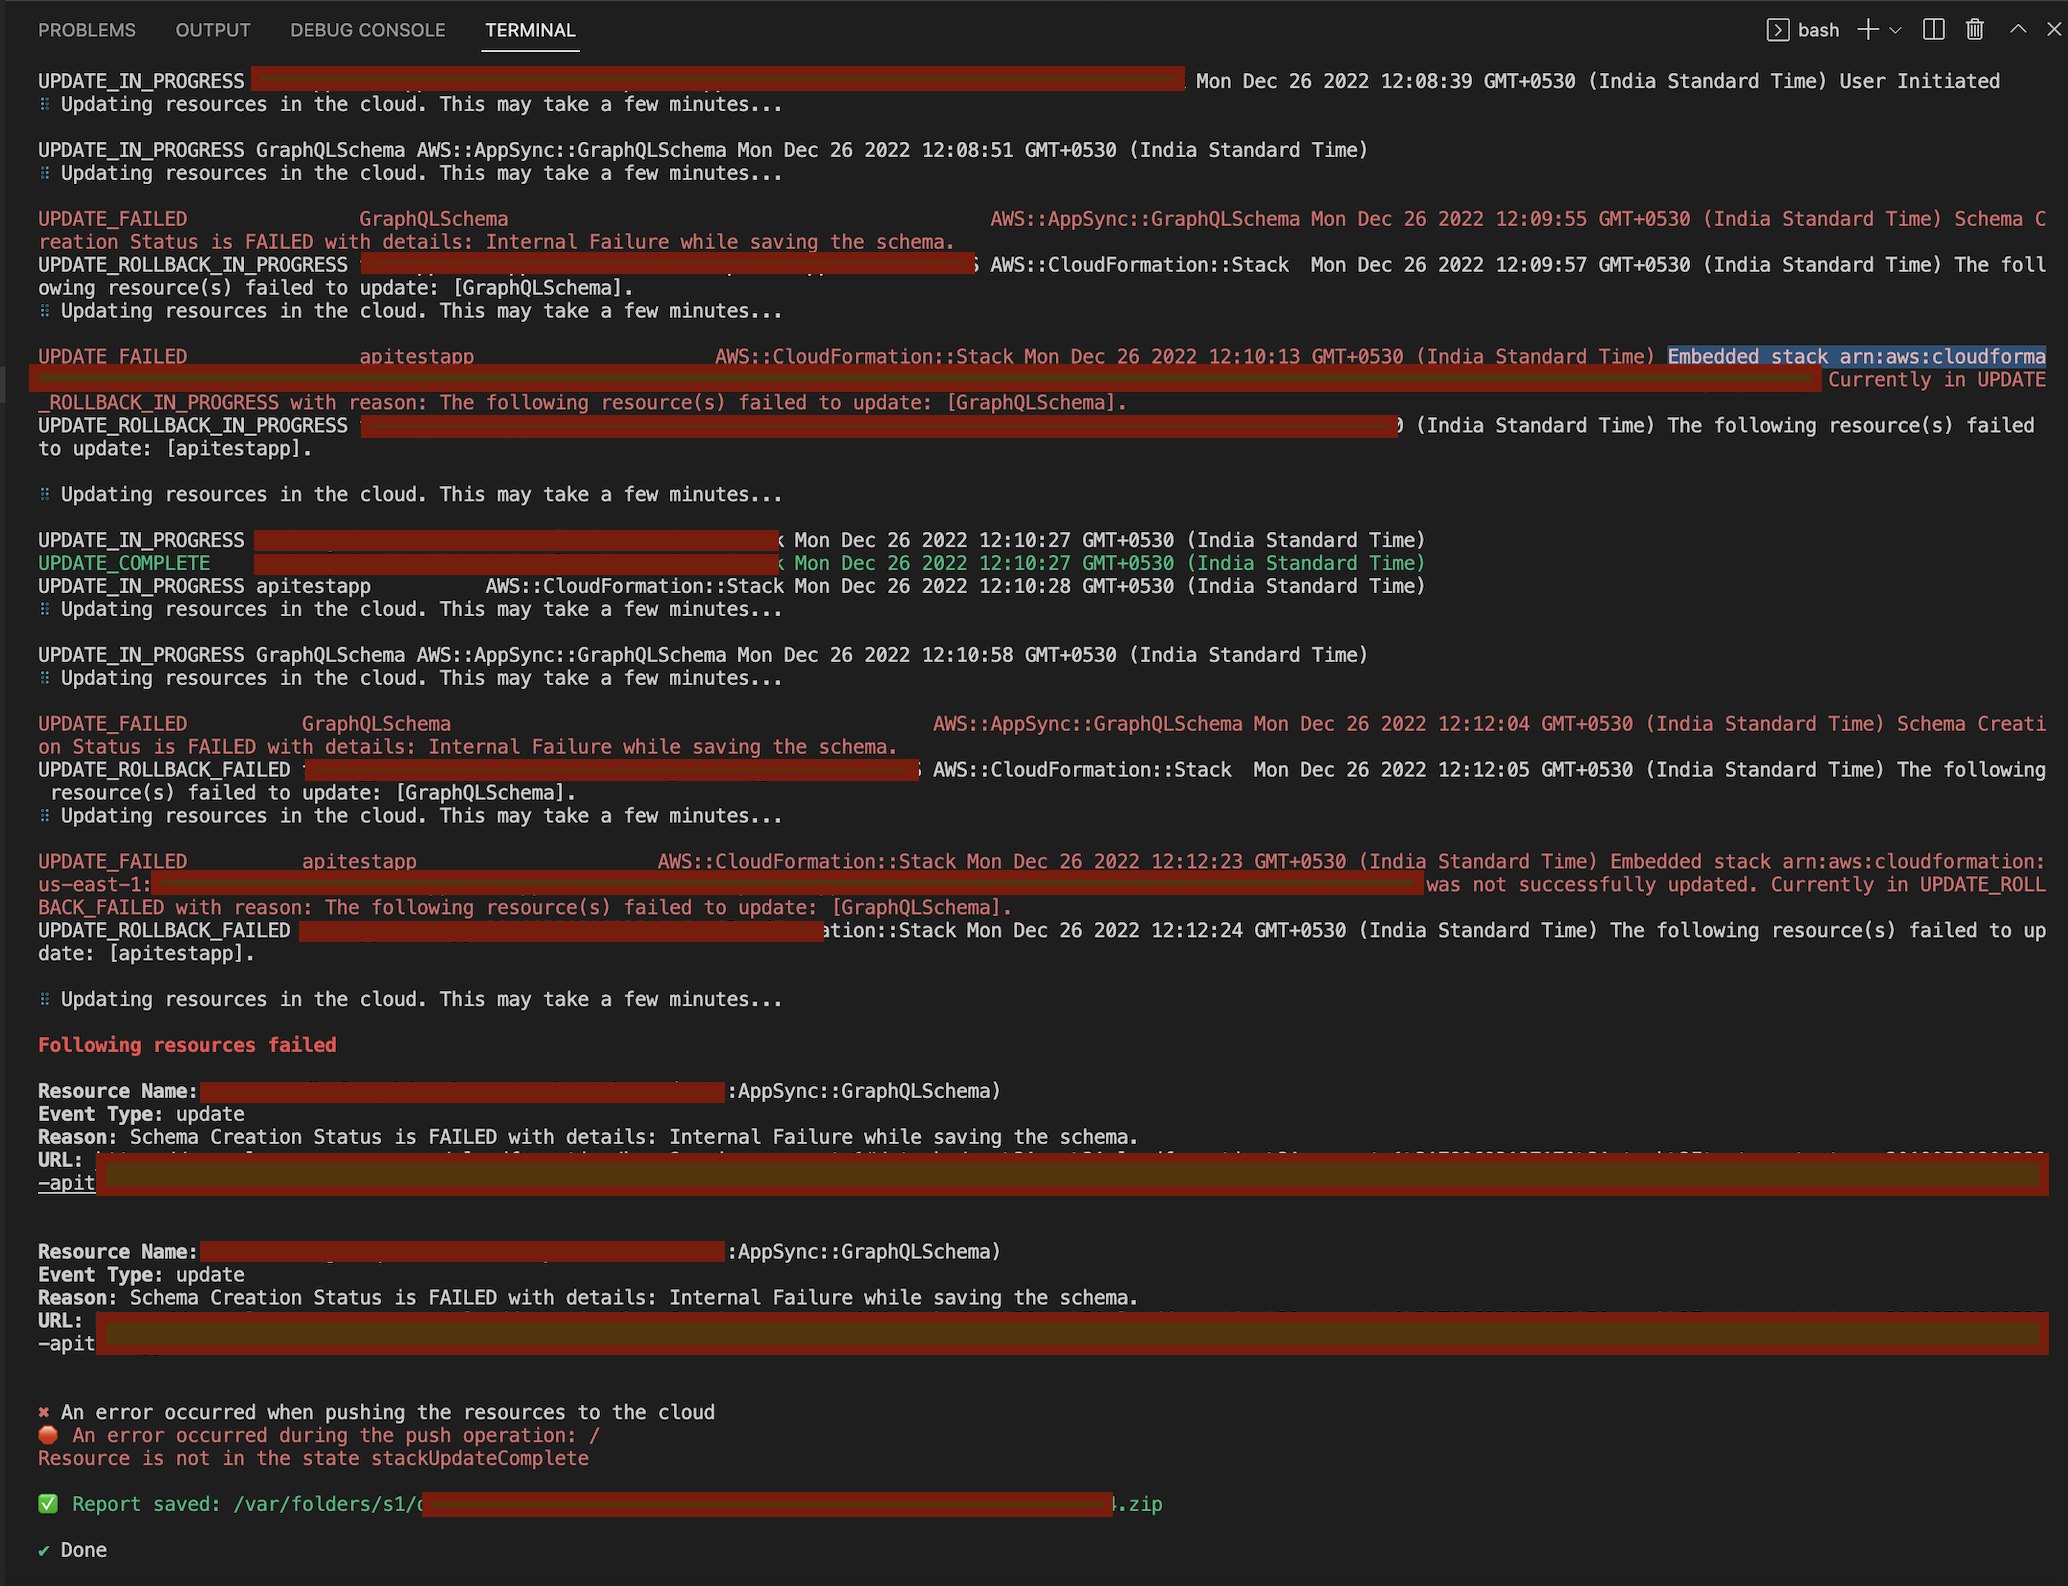Click the bash shell icon beside the terminal name
The width and height of the screenshot is (2068, 1586).
coord(1777,30)
